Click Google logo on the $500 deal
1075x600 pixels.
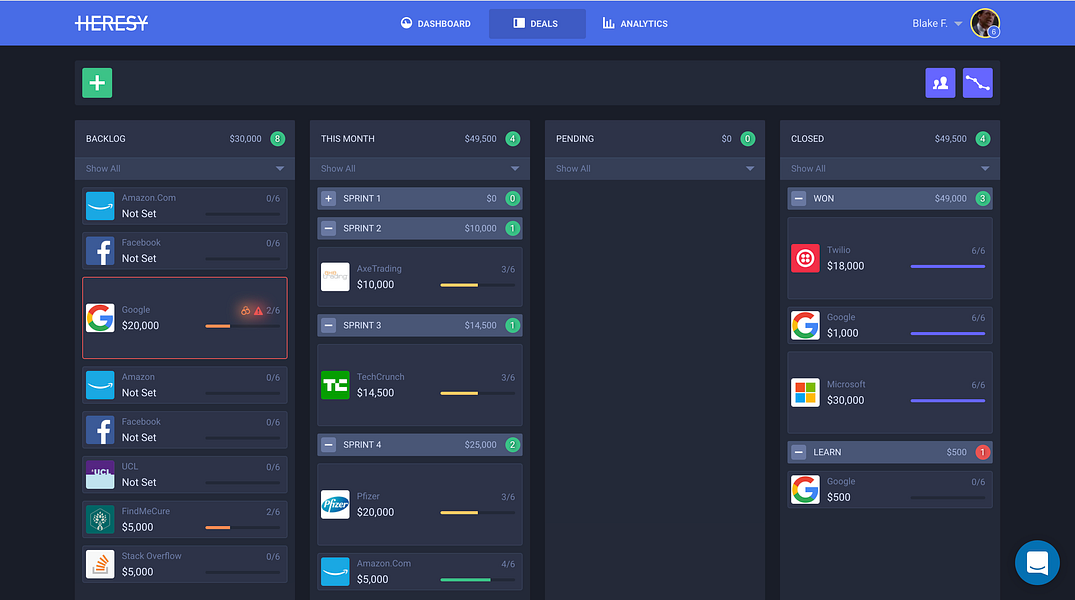coord(805,490)
